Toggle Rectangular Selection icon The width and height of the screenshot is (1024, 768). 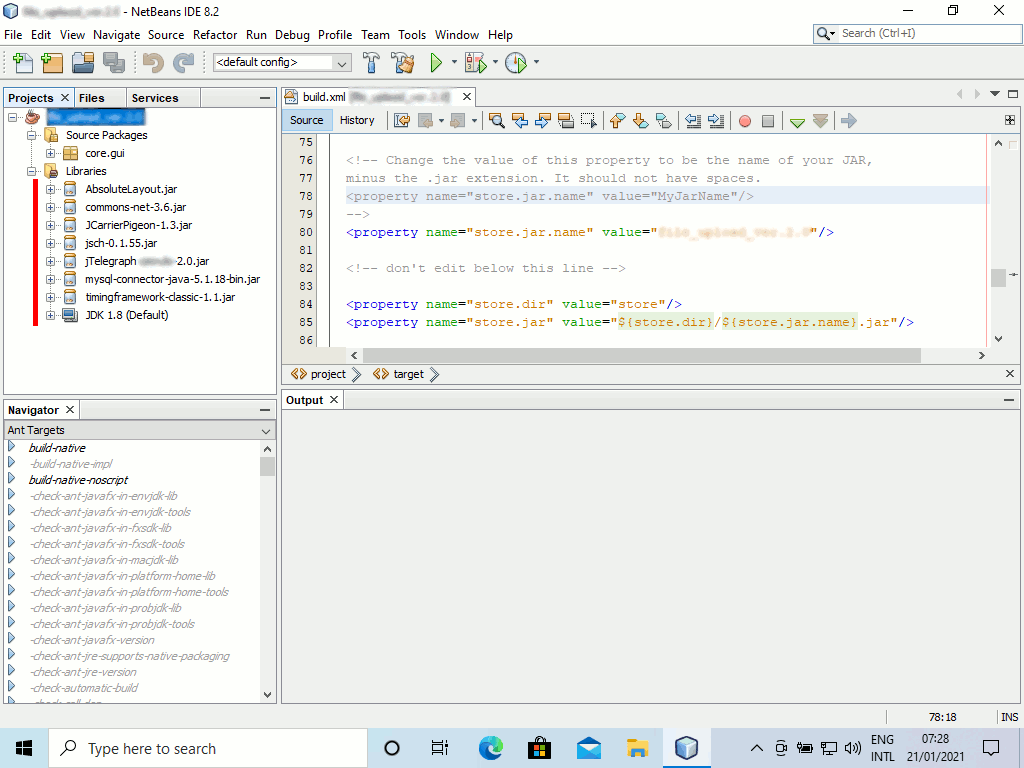[588, 121]
